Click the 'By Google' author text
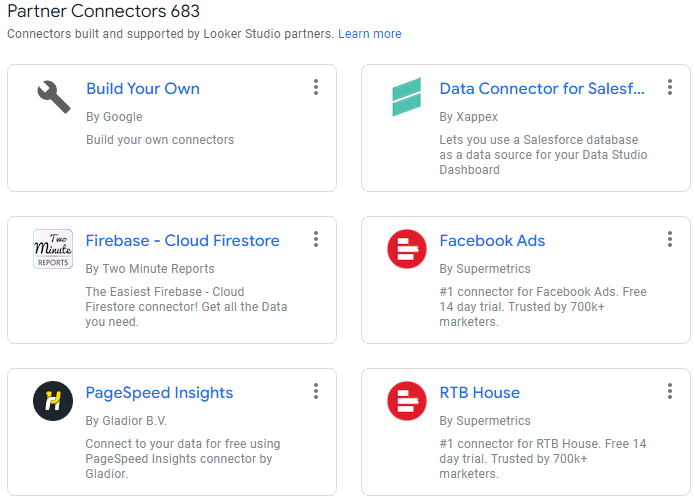This screenshot has width=695, height=499. tap(114, 117)
